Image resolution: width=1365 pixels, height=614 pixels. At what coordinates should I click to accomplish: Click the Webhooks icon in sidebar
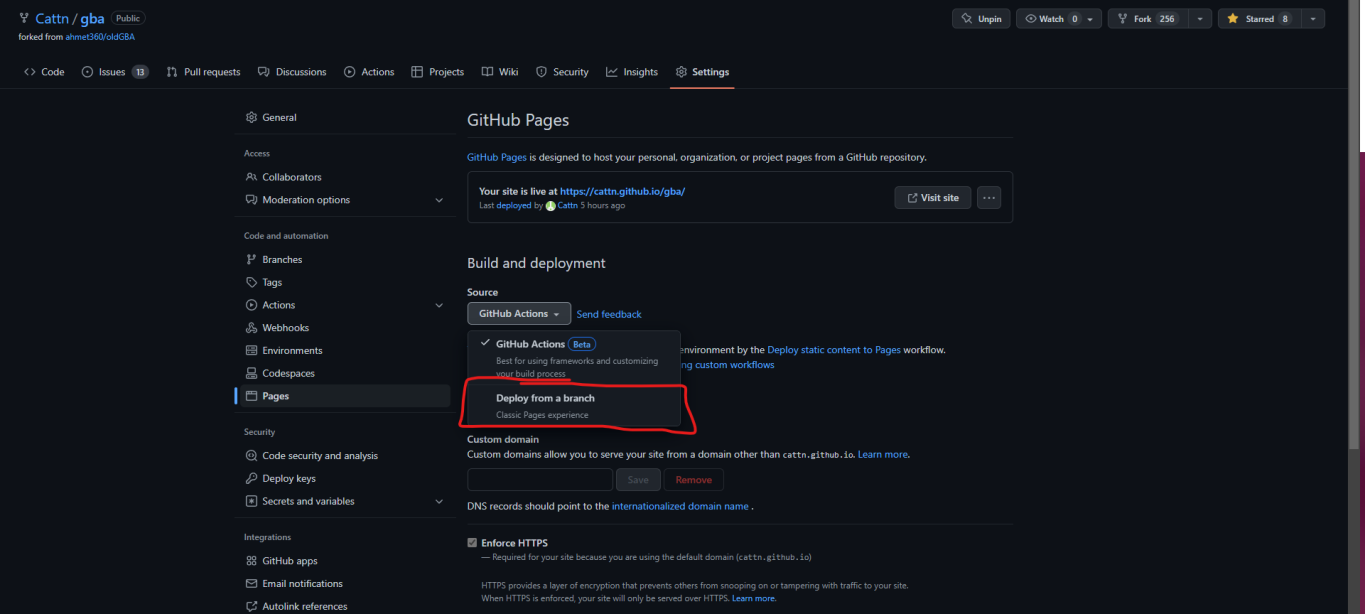[252, 328]
